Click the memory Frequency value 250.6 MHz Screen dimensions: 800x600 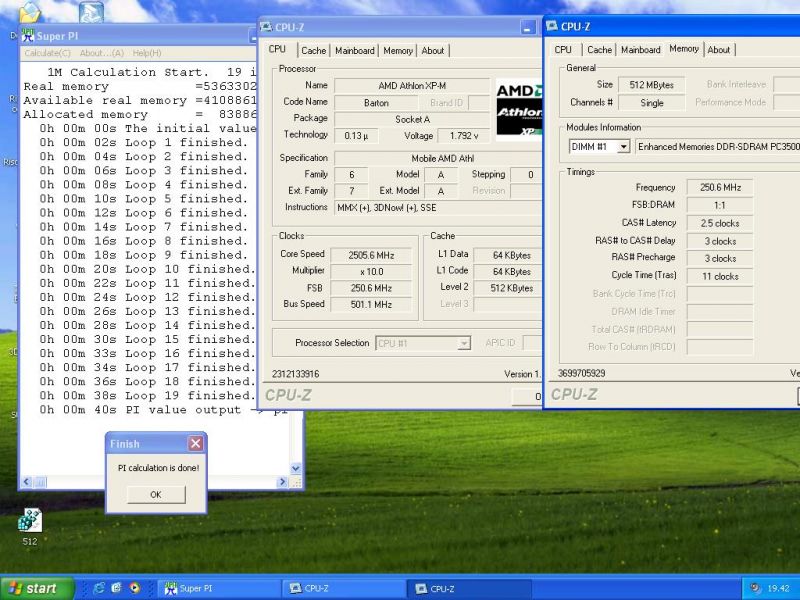tap(720, 188)
